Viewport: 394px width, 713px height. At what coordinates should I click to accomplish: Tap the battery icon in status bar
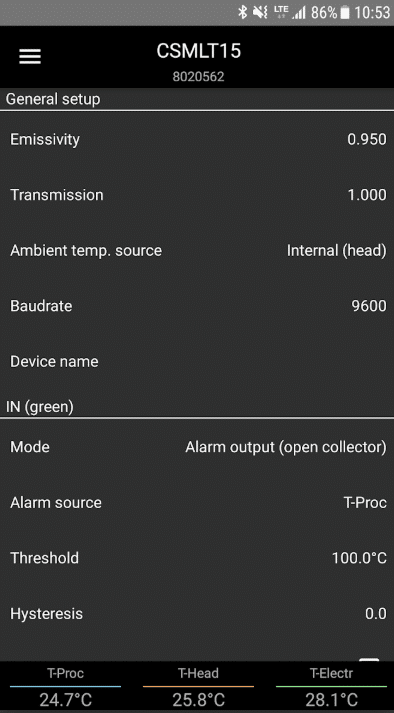click(345, 13)
